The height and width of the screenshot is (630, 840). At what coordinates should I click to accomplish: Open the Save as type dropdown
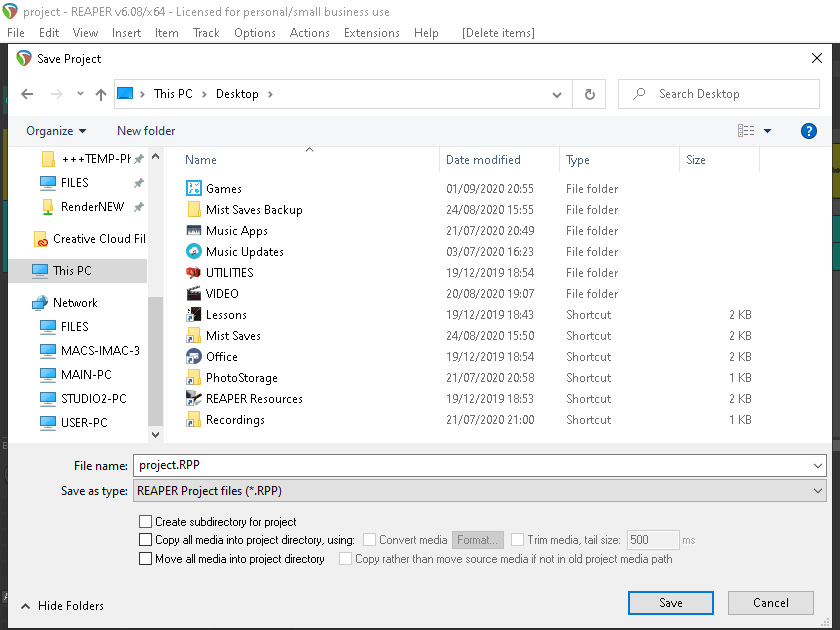(x=818, y=491)
